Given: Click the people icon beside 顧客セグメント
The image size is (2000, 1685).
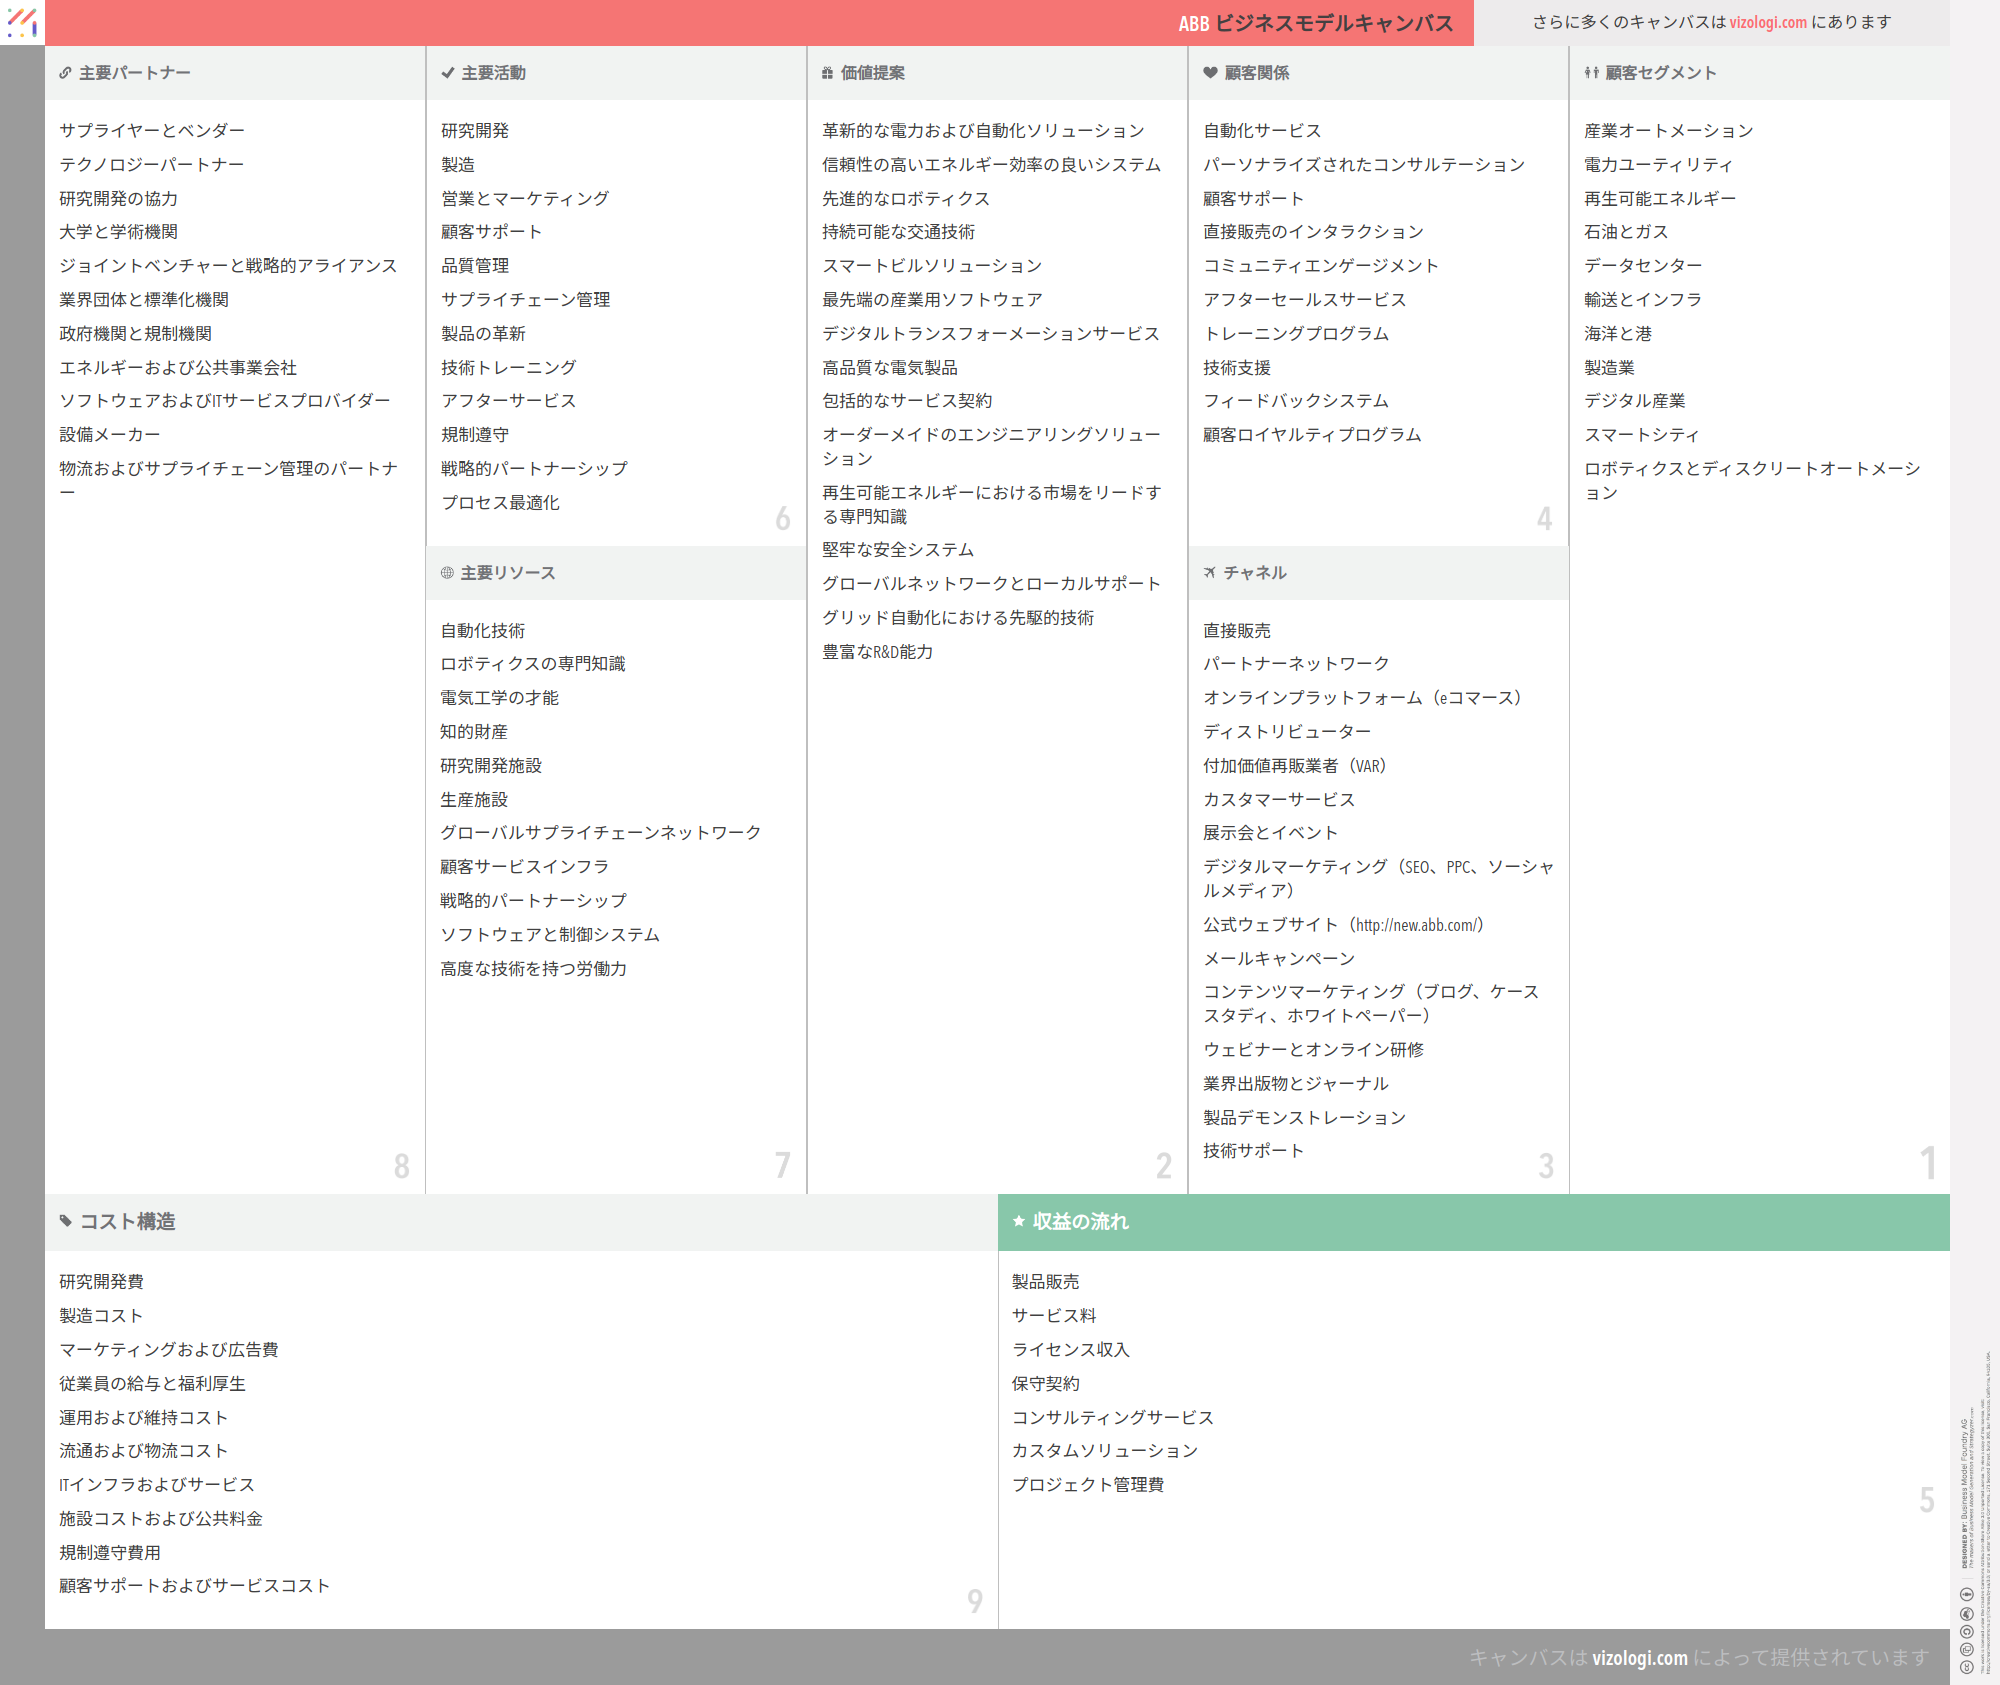Looking at the screenshot, I should [1591, 73].
